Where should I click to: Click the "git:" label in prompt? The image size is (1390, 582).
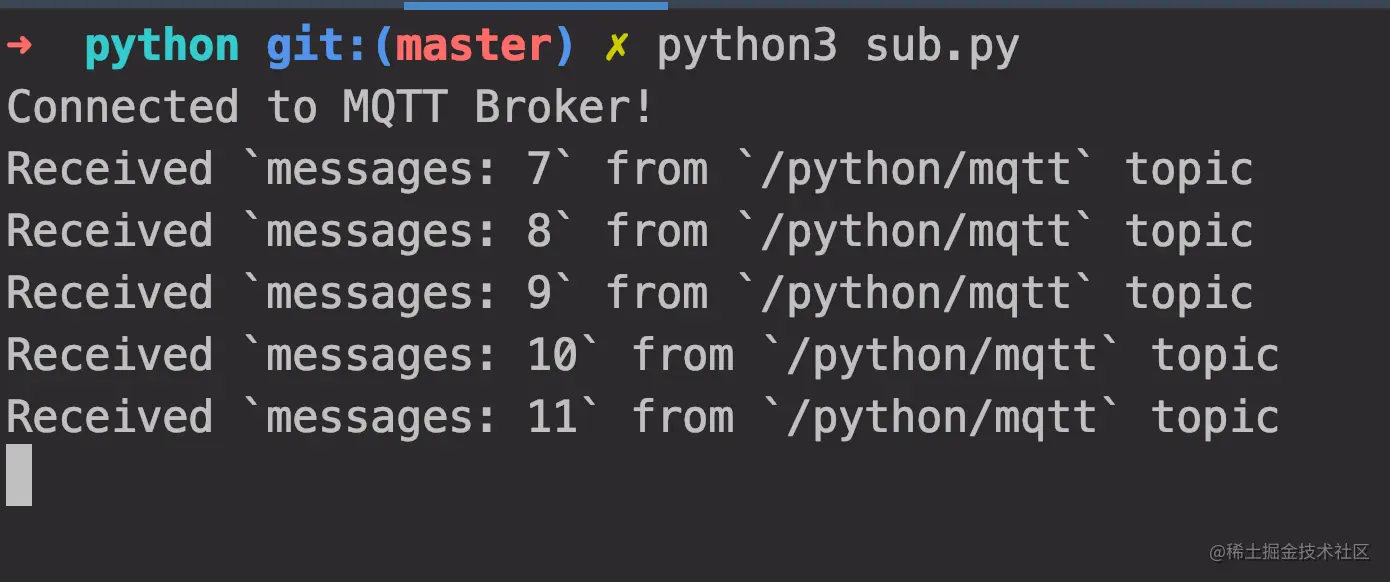319,47
